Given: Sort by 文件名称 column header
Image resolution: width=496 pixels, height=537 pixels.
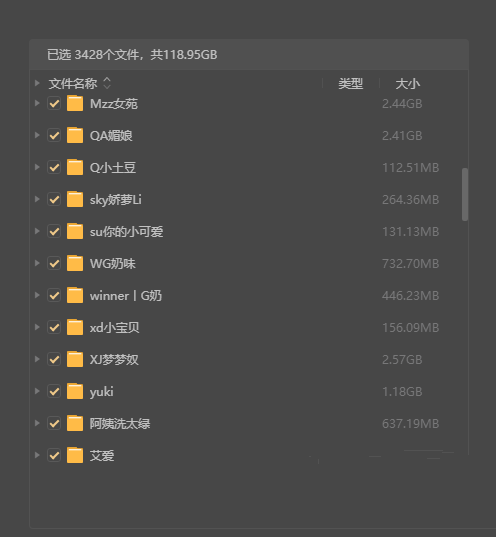Looking at the screenshot, I should click(x=73, y=84).
